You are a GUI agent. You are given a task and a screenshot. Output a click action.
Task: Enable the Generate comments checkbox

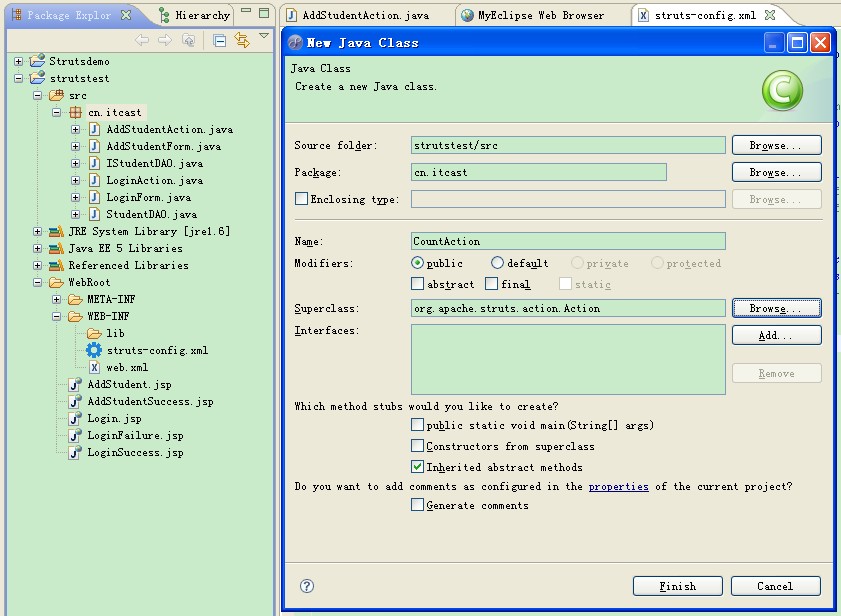(417, 504)
